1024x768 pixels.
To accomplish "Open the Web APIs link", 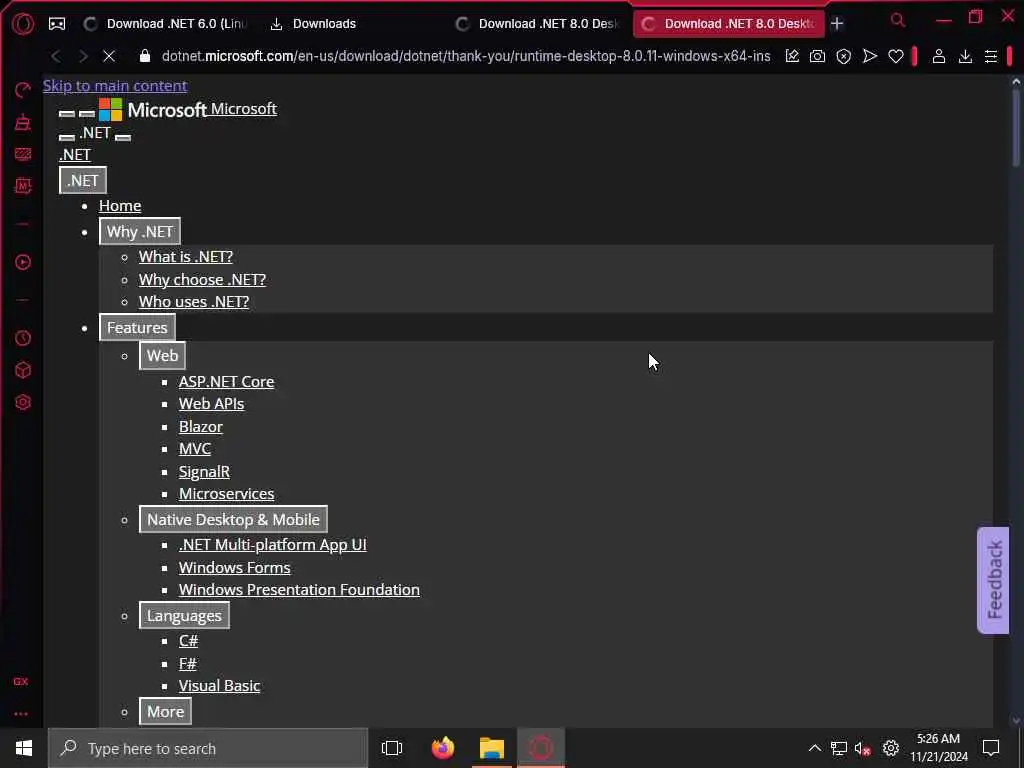I will tap(212, 404).
